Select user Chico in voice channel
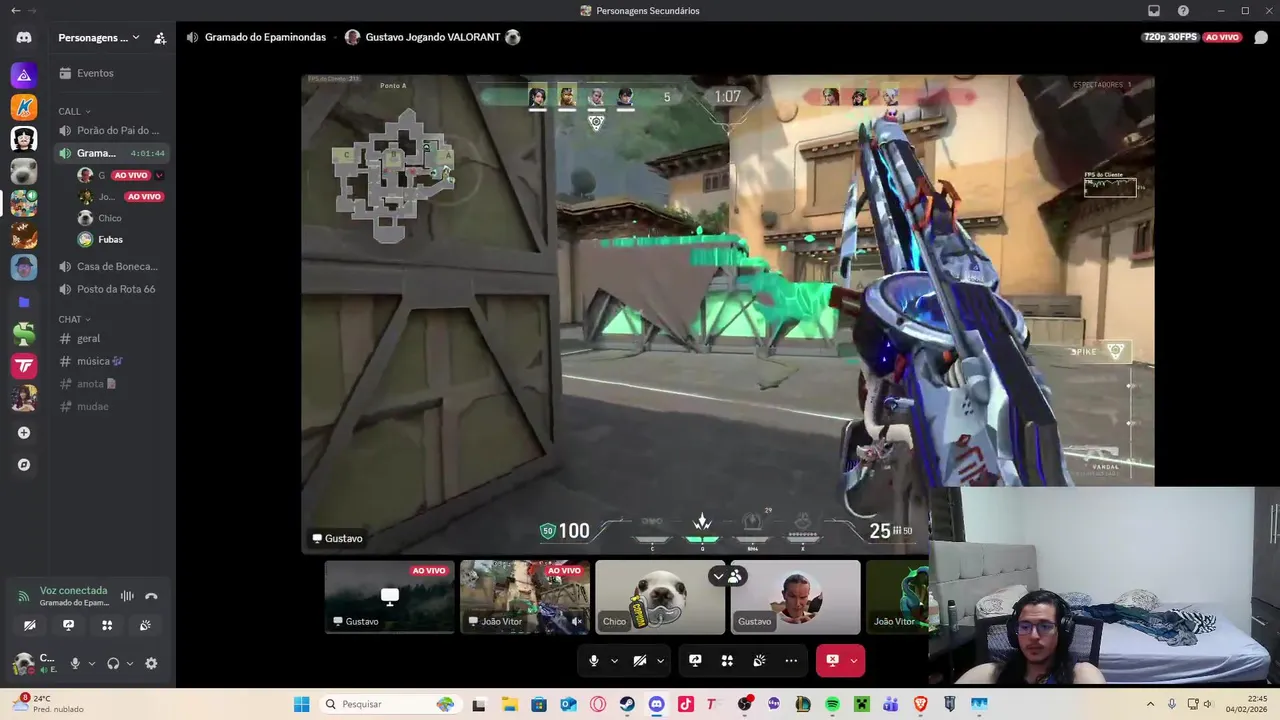Viewport: 1280px width, 720px height. (120, 218)
